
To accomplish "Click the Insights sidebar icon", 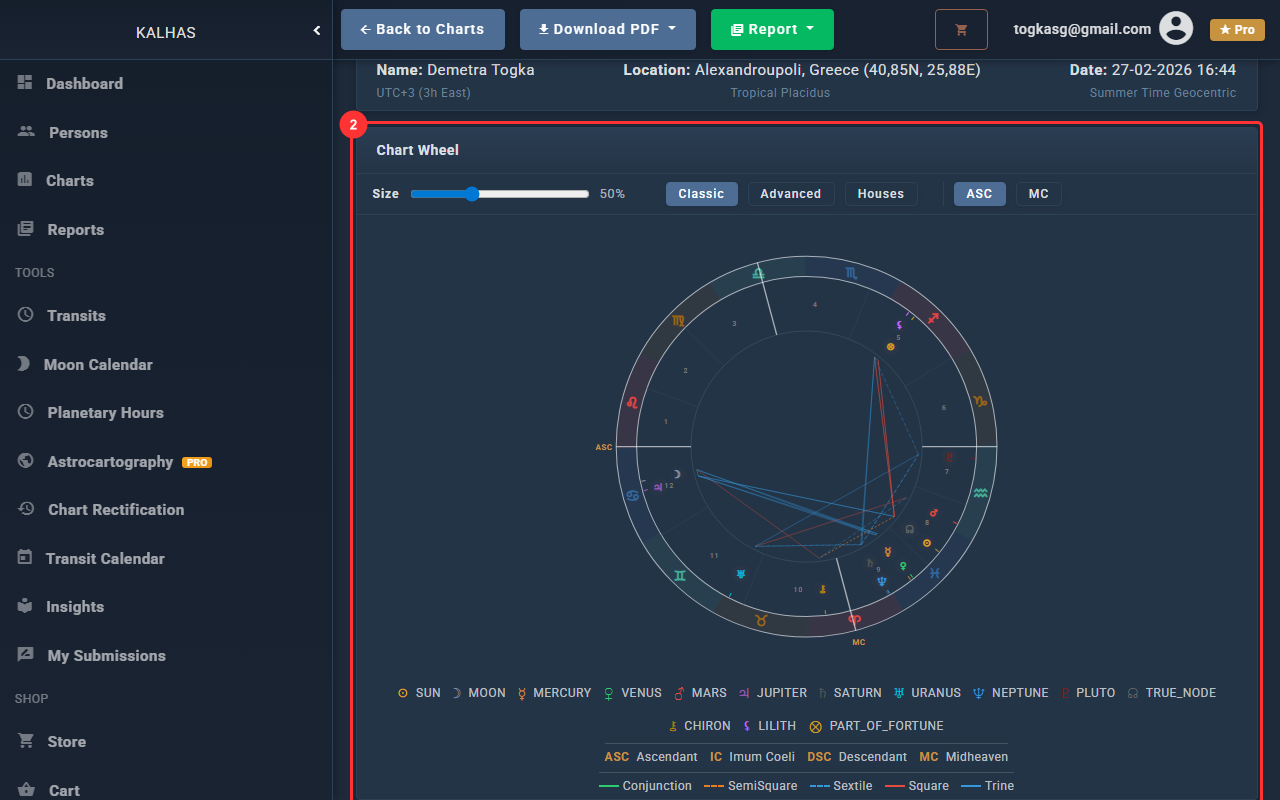I will click(25, 606).
